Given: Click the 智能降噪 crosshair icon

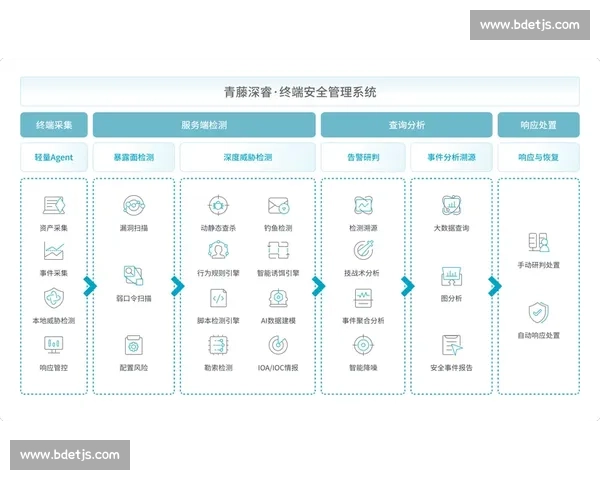Looking at the screenshot, I should pos(363,345).
